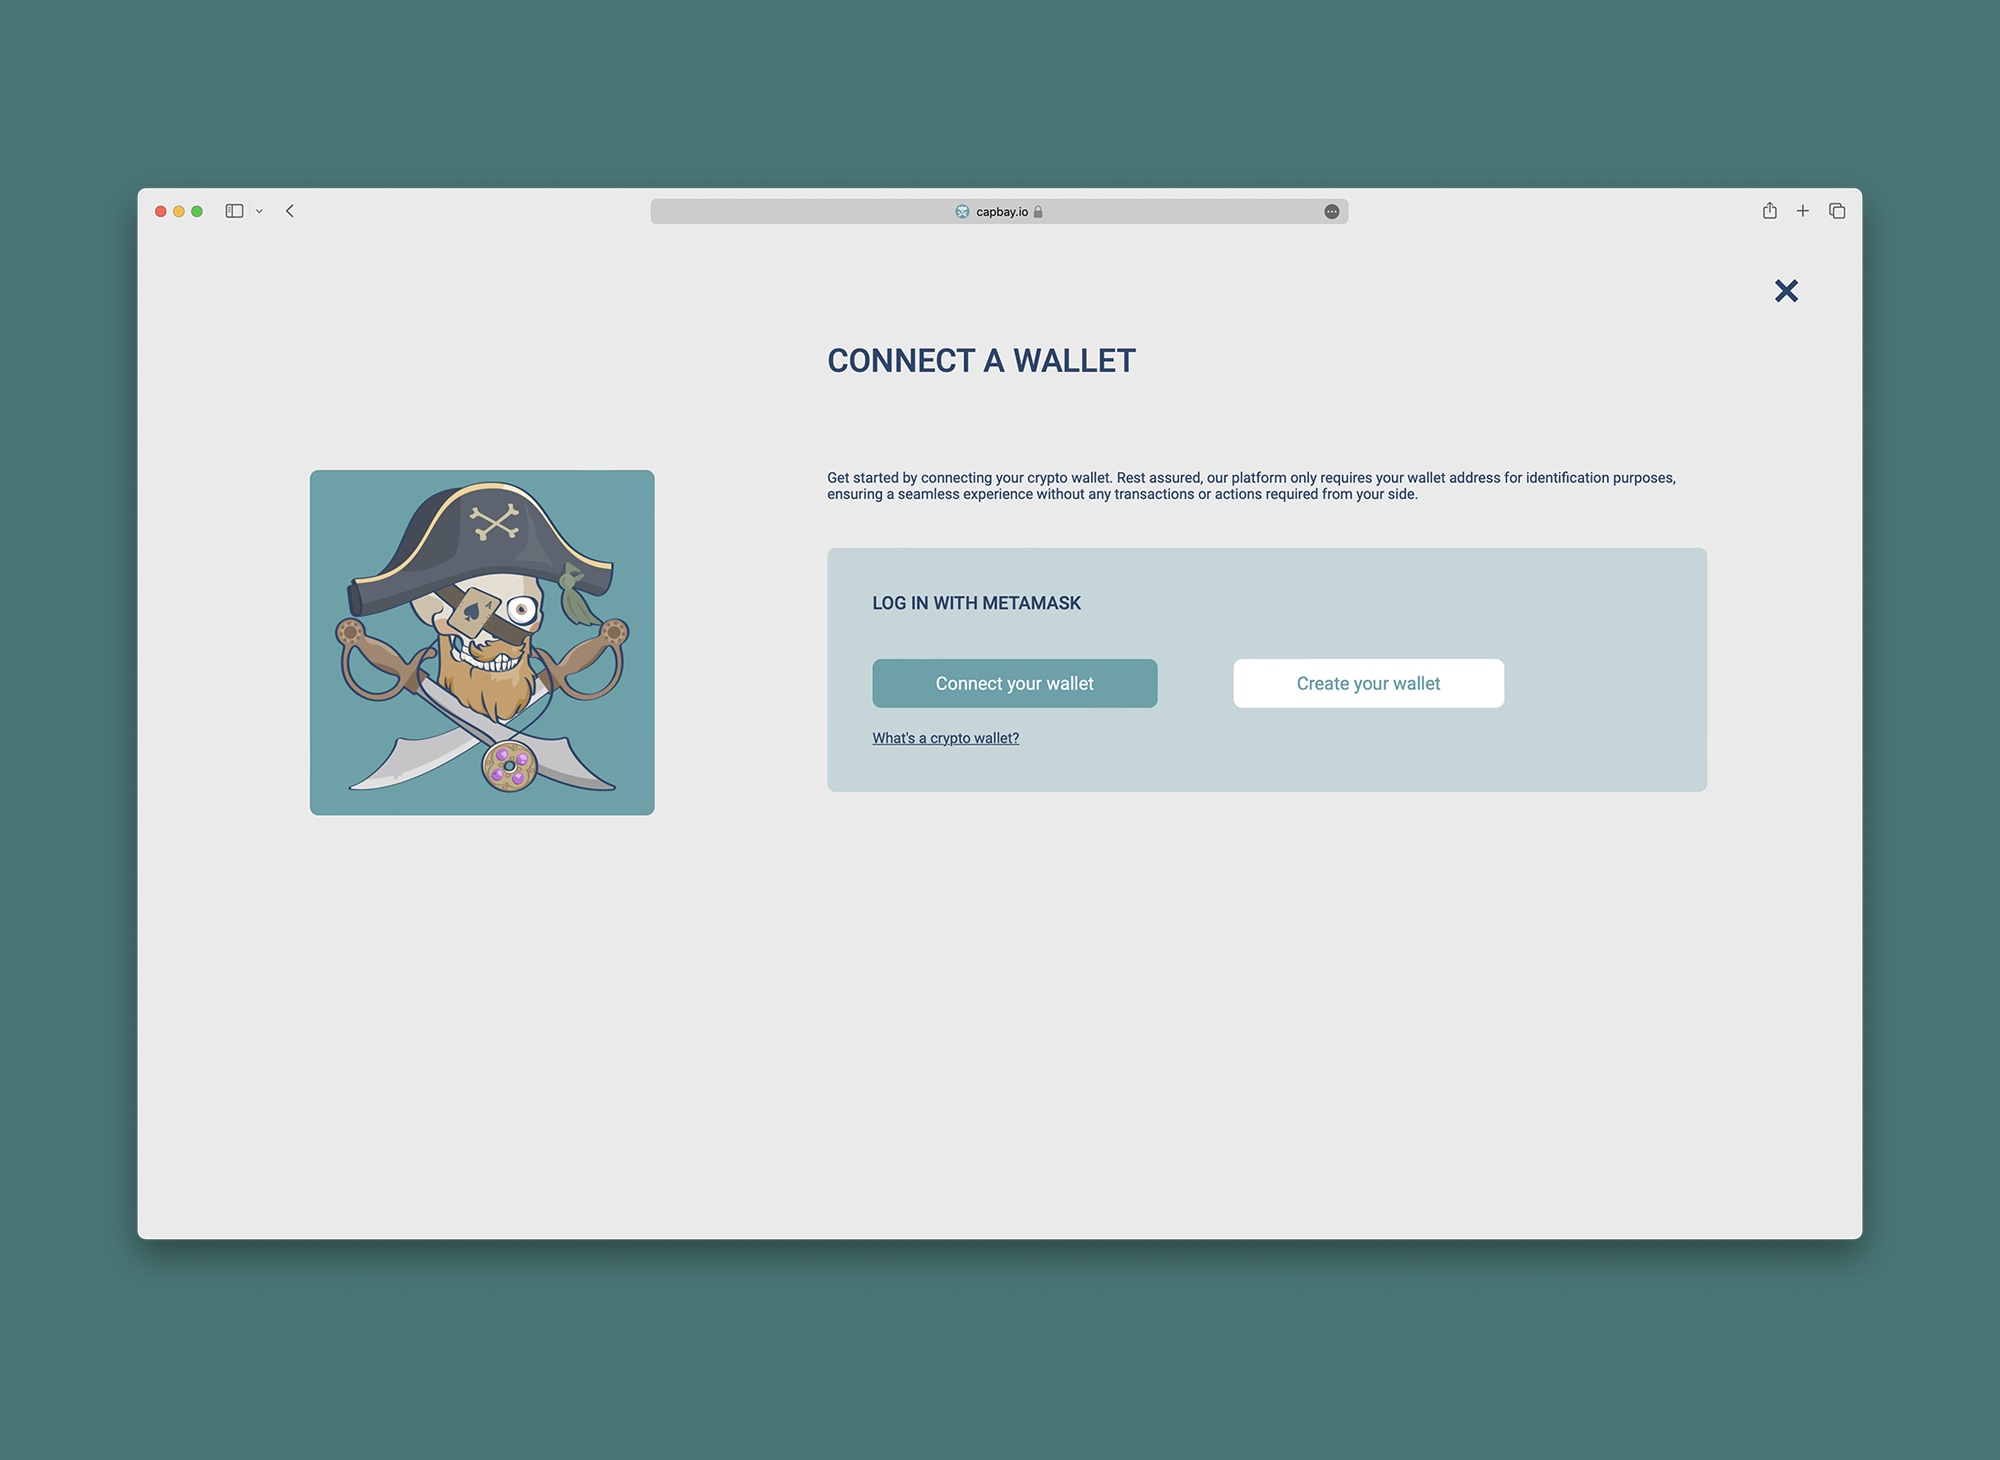
Task: Click the address bar URL field
Action: pos(998,211)
